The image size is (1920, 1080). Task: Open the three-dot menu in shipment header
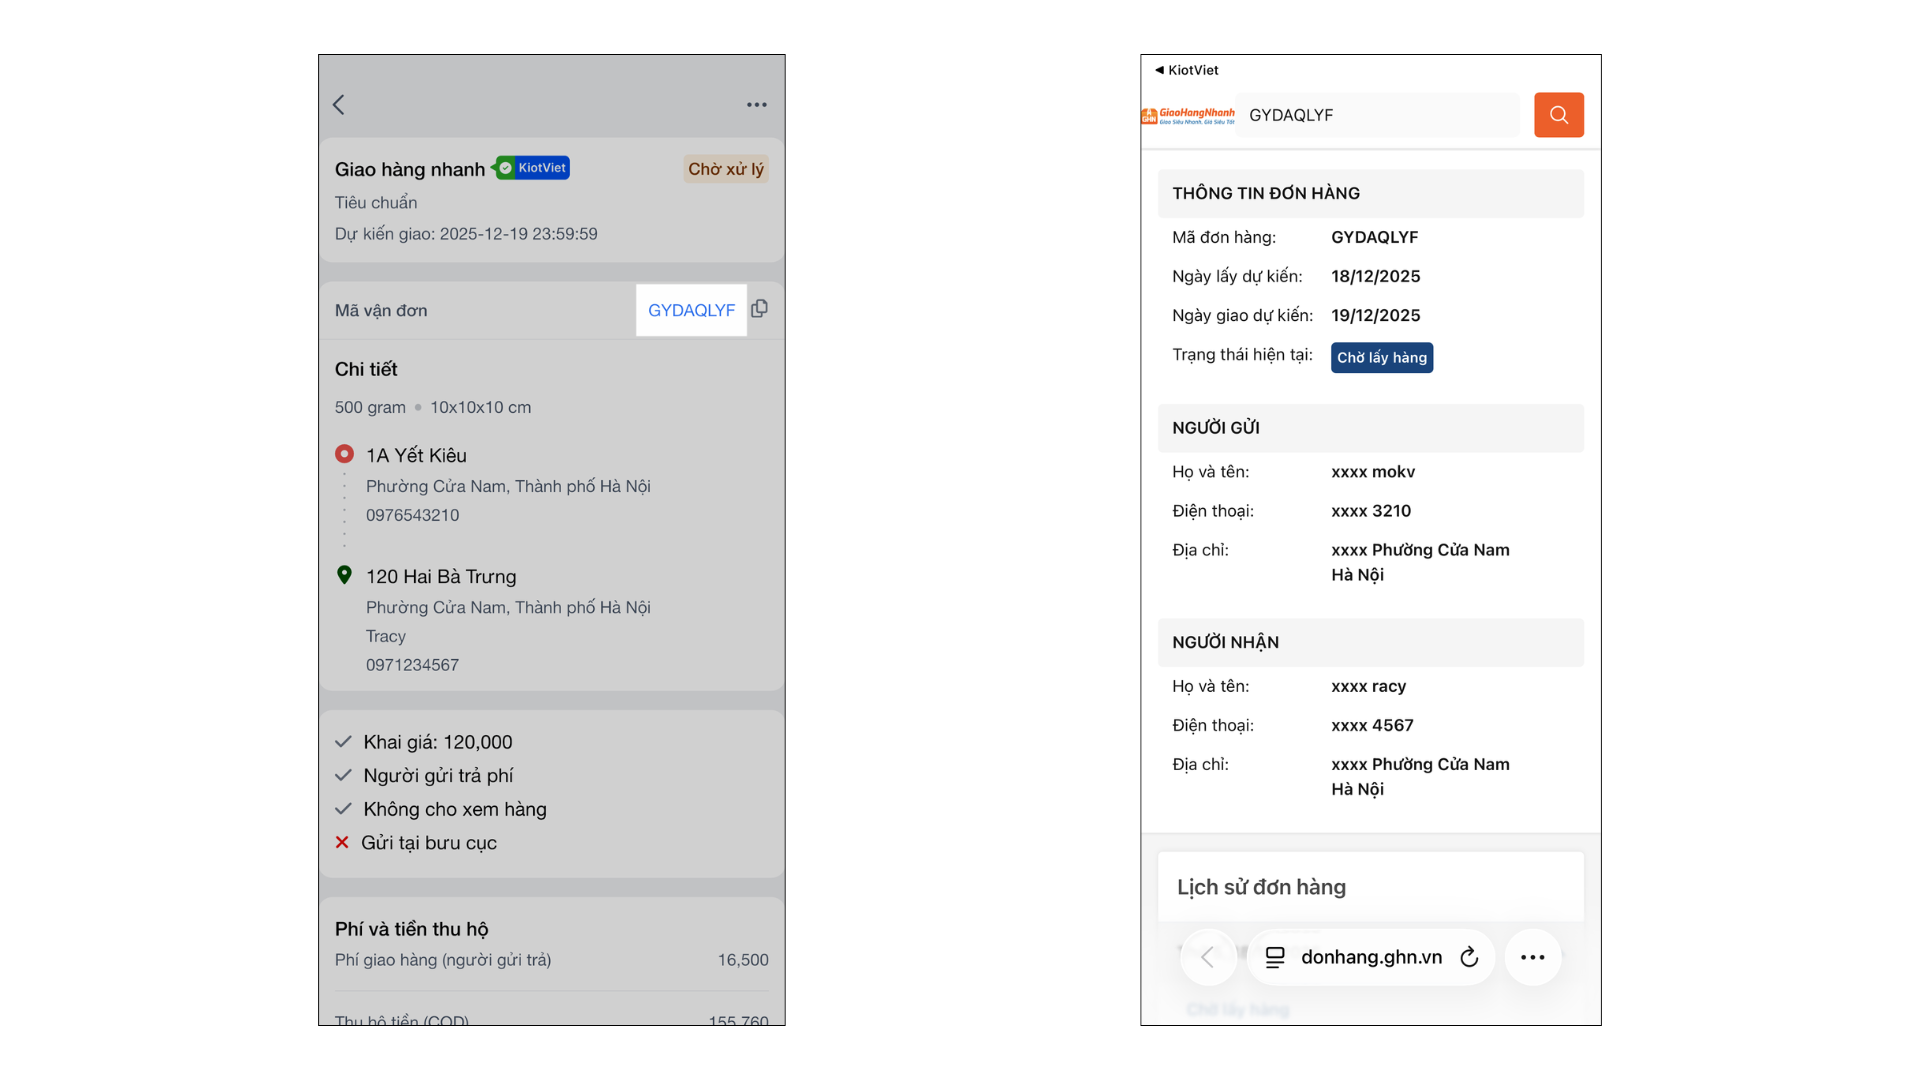tap(756, 105)
